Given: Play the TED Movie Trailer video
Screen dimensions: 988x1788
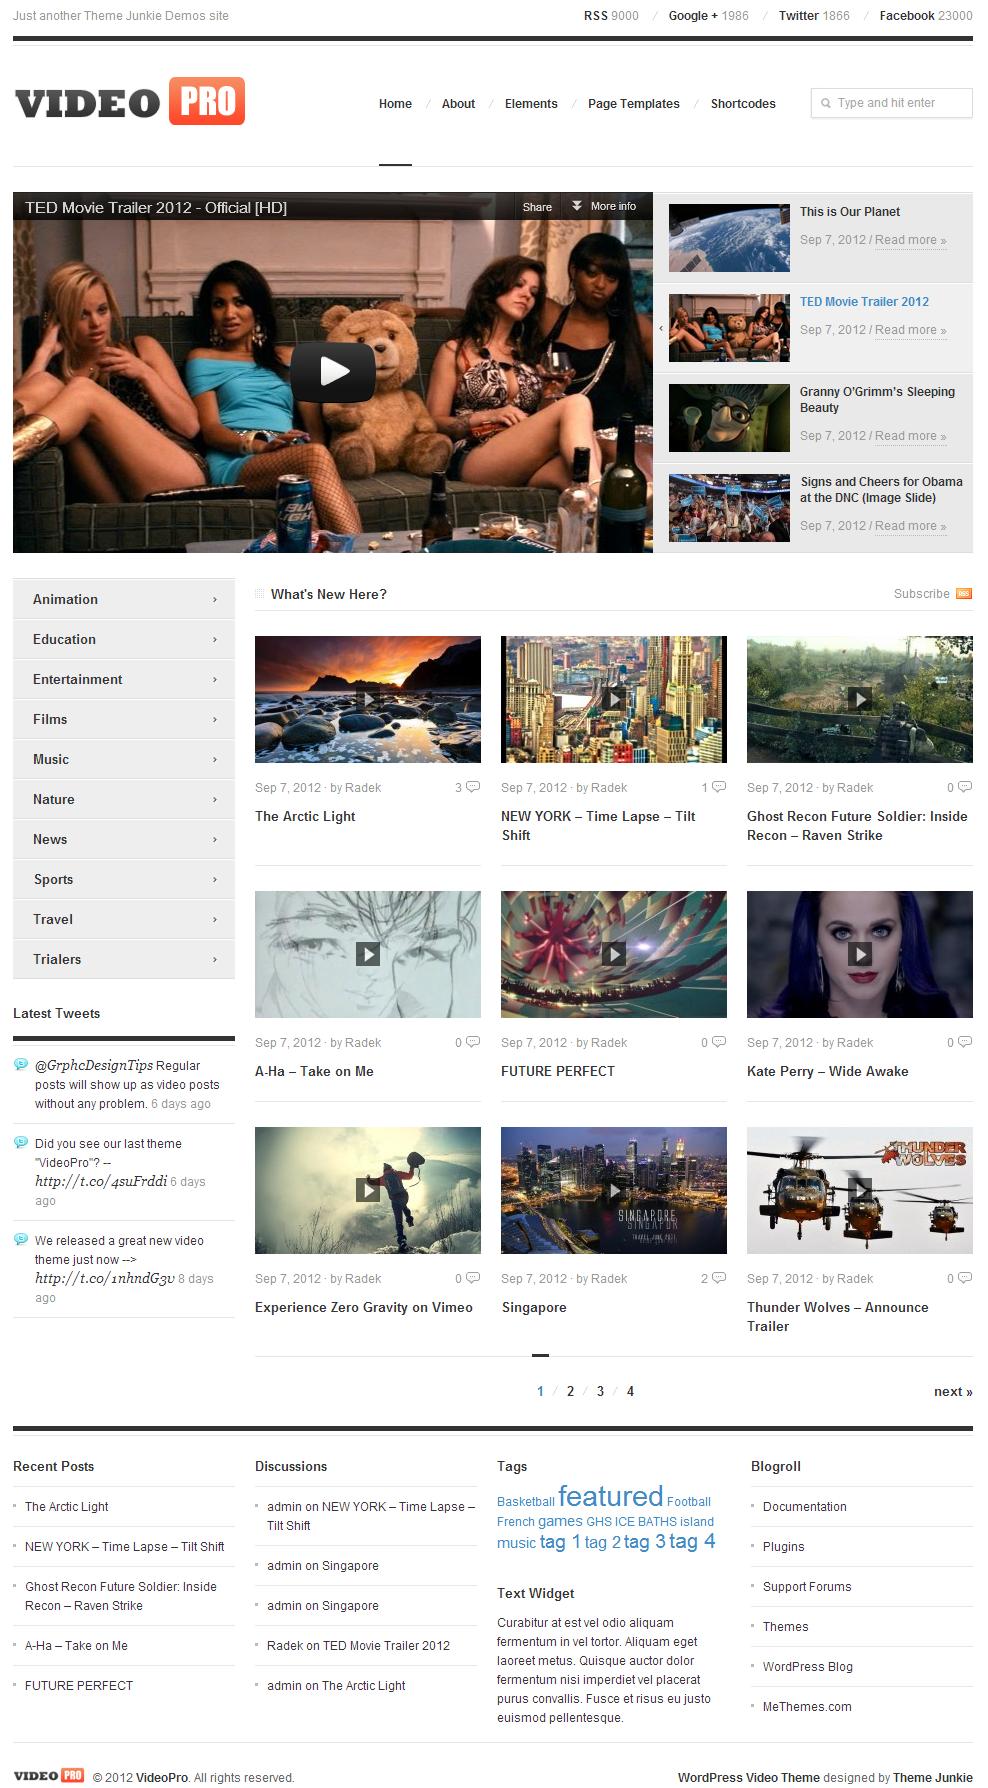Looking at the screenshot, I should click(333, 372).
